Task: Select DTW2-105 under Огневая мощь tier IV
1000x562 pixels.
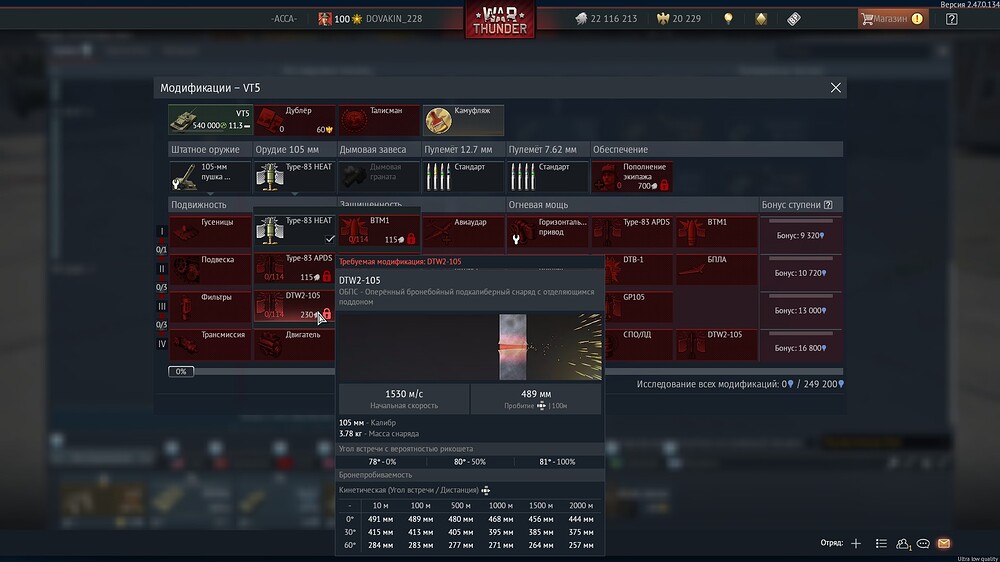Action: 716,344
